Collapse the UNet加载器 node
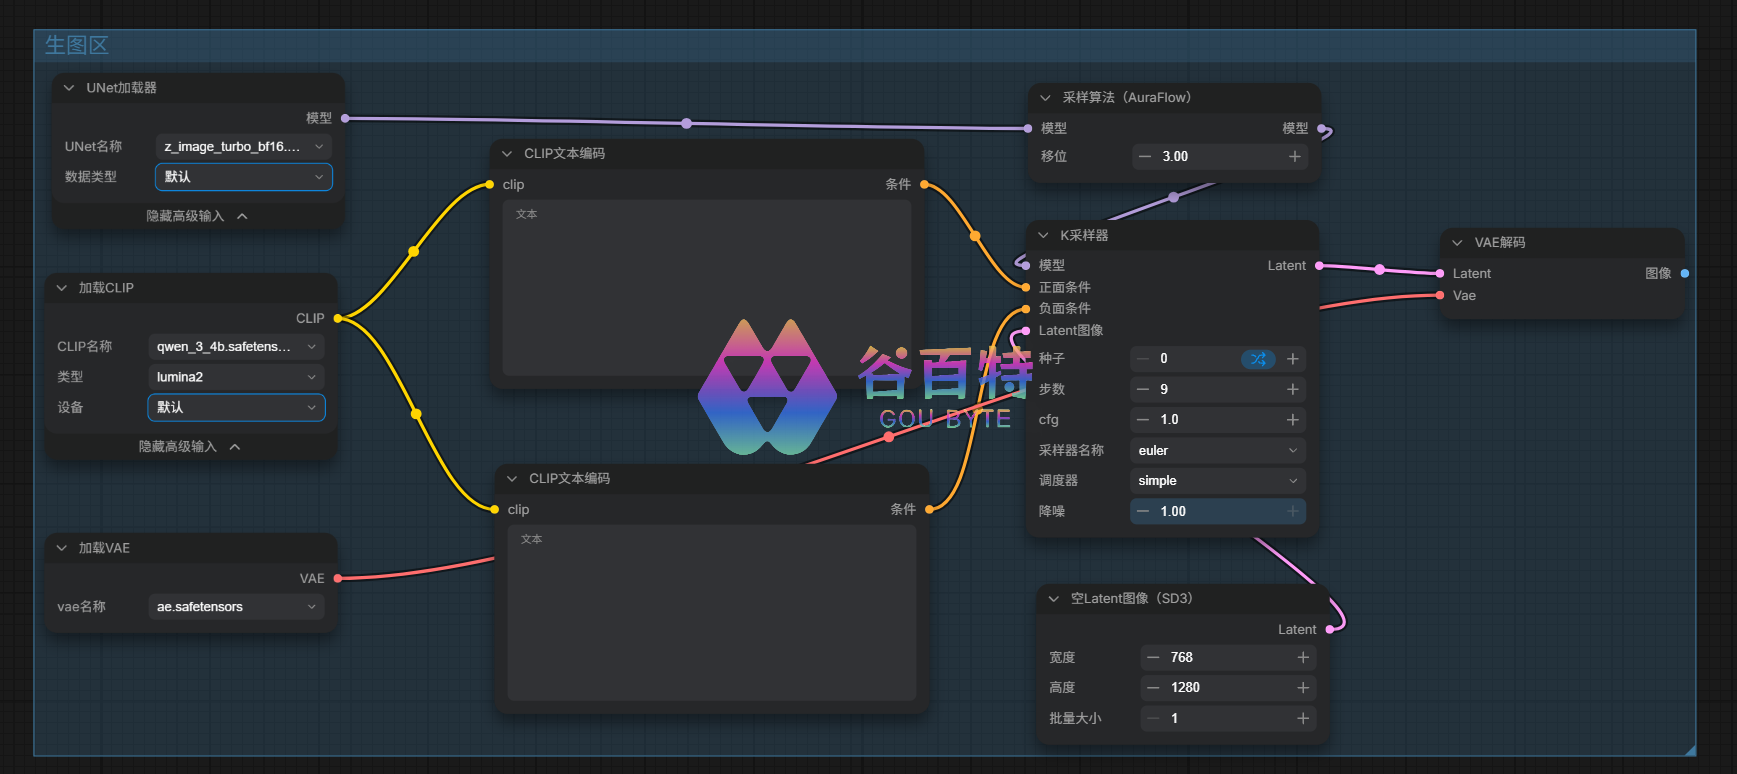Viewport: 1737px width, 774px height. [69, 88]
